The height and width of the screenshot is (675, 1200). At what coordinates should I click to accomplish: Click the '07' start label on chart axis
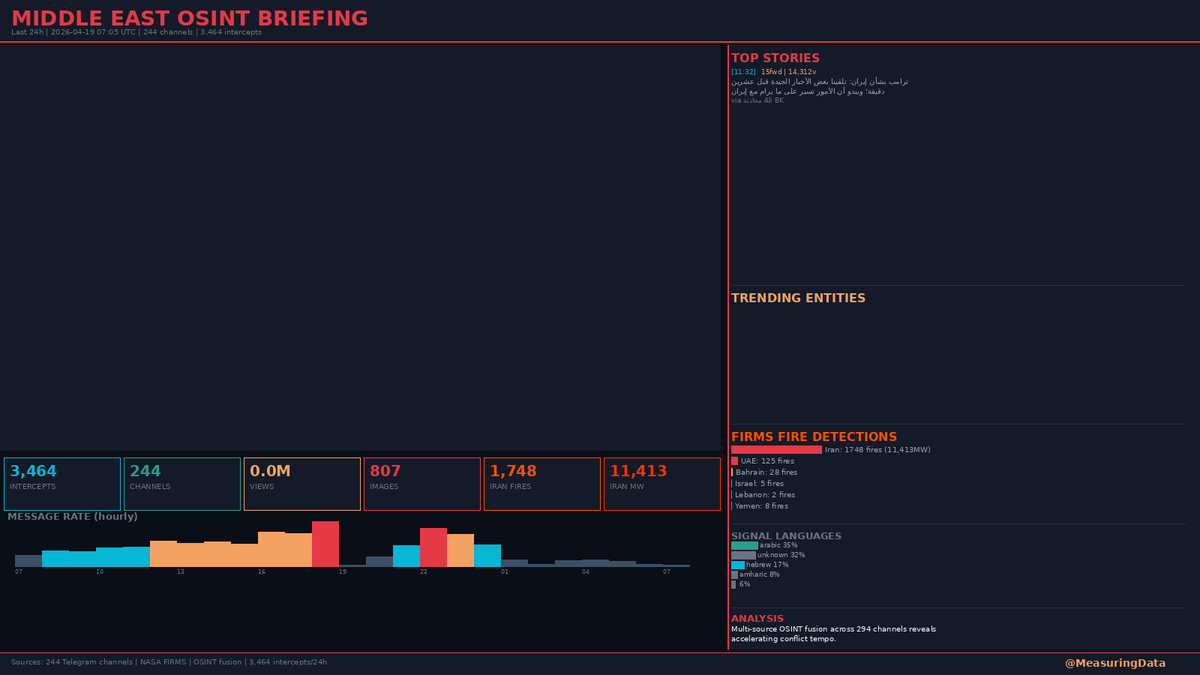click(x=18, y=572)
